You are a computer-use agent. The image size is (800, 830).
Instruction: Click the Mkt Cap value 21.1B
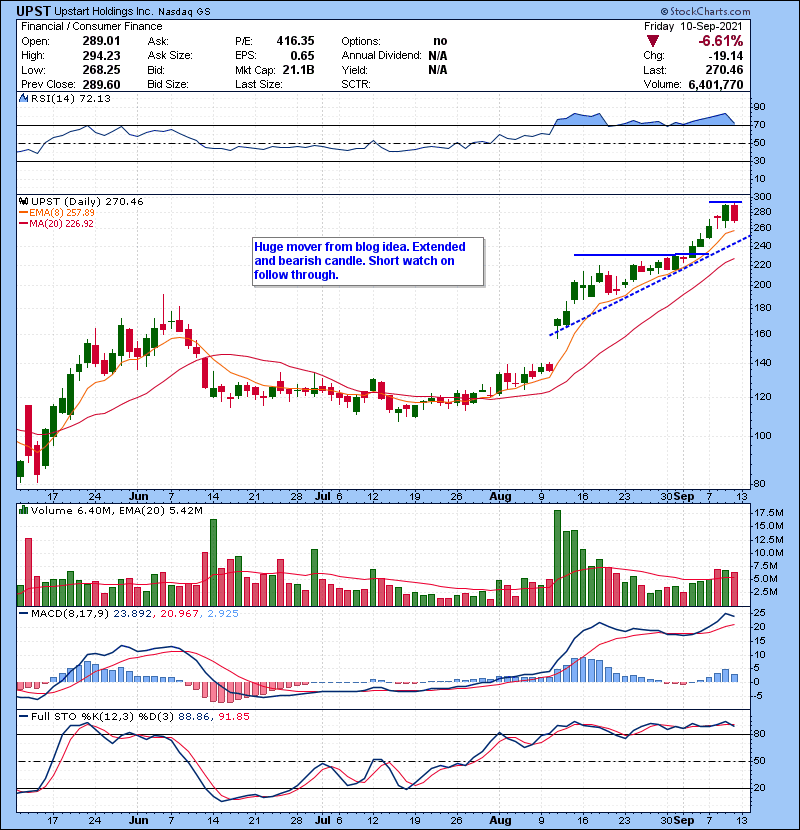(299, 70)
